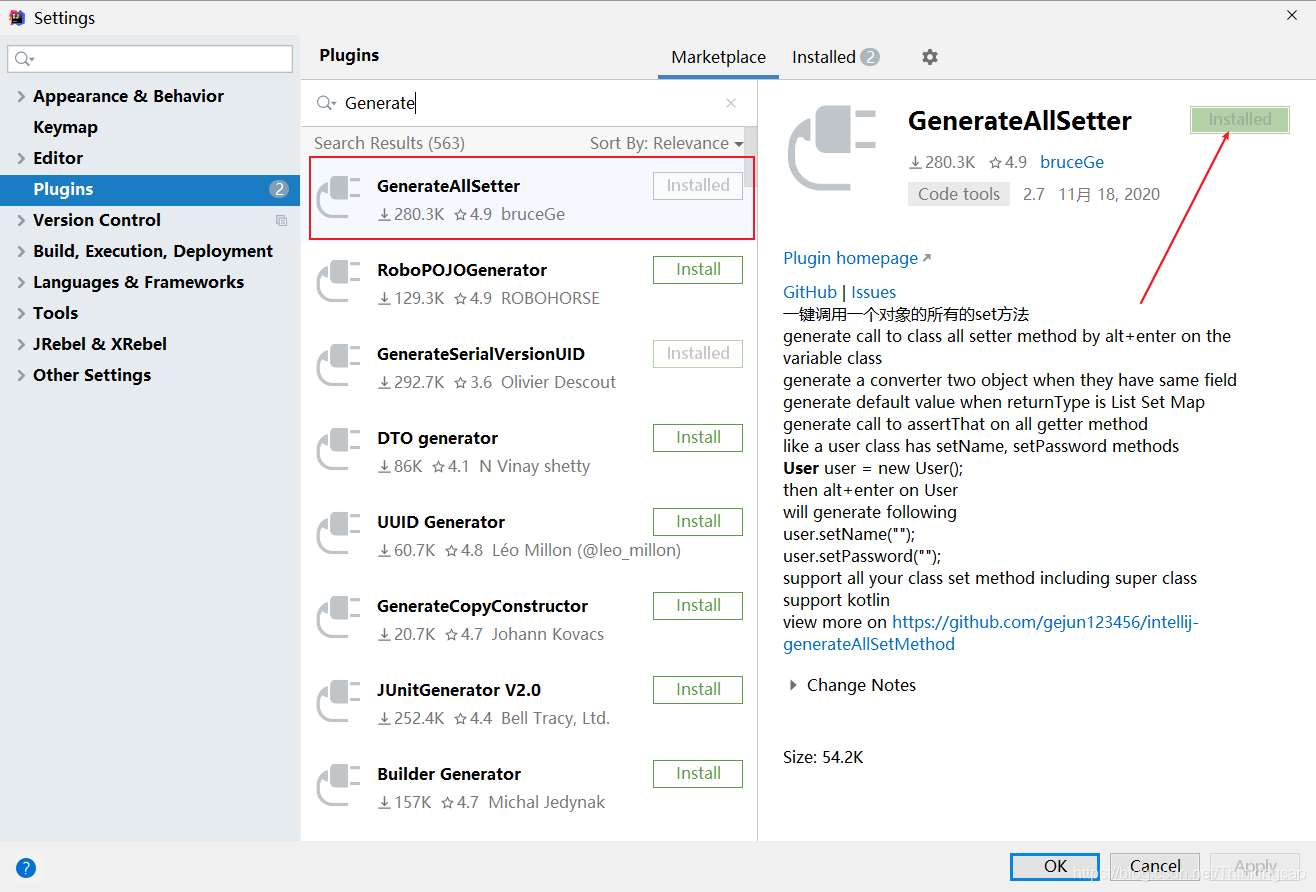Focus the plugin search field containing Generate
This screenshot has height=892, width=1316.
coord(530,103)
